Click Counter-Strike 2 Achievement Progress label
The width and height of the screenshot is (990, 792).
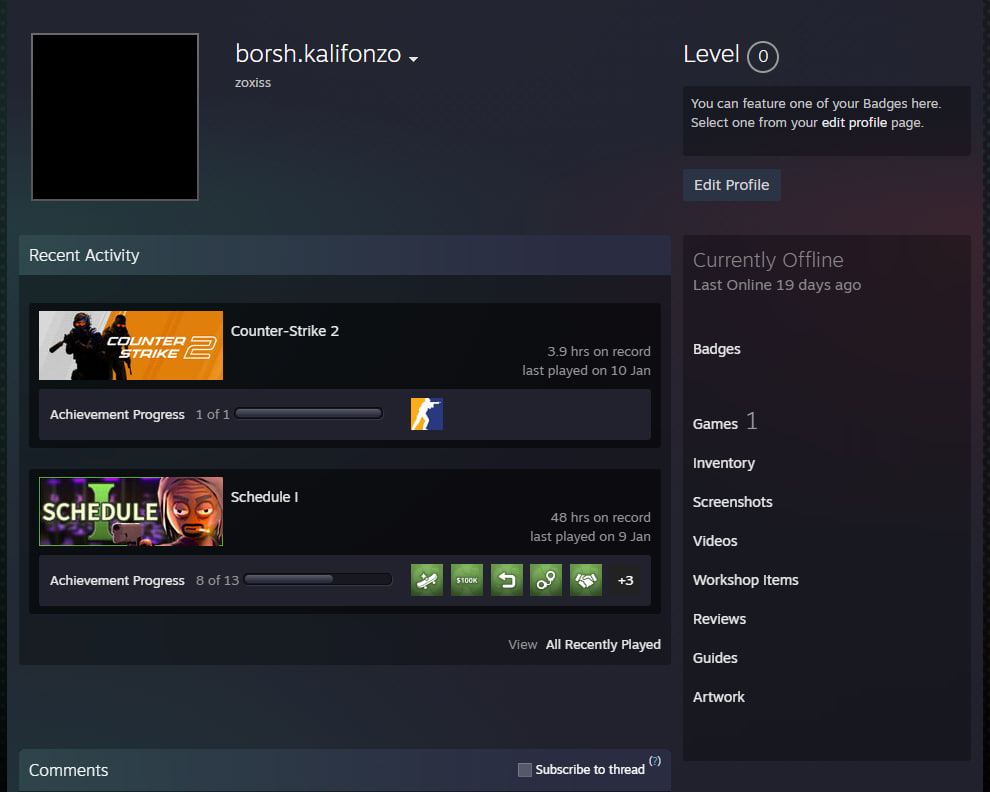[117, 415]
